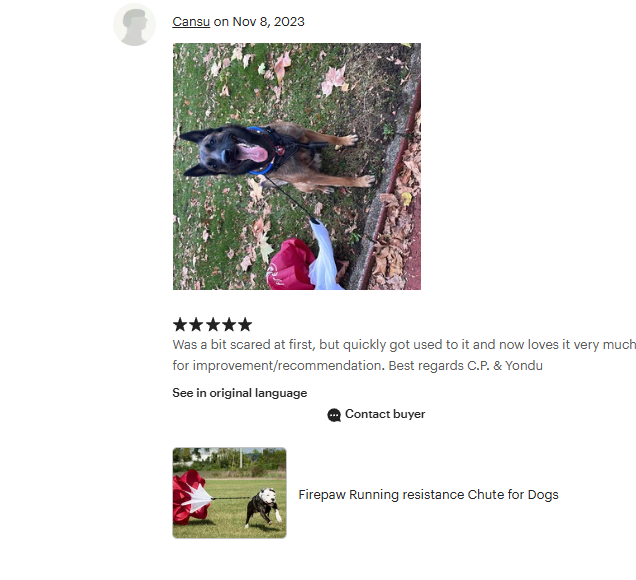Screen dimensions: 636x580
Task: Click the gray reviewer avatar icon
Action: (x=134, y=25)
